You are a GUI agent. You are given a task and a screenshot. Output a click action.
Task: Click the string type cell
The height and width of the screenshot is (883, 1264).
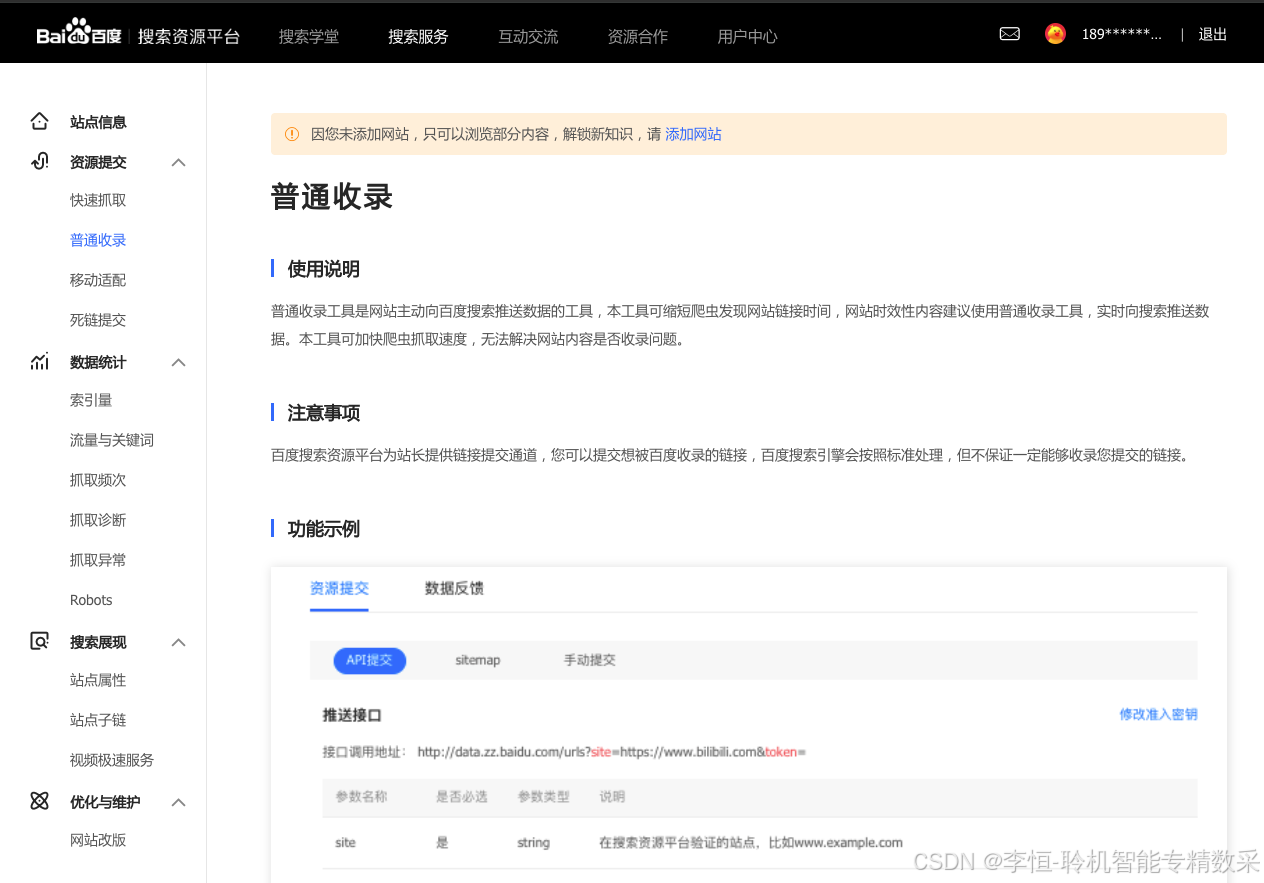(x=533, y=843)
